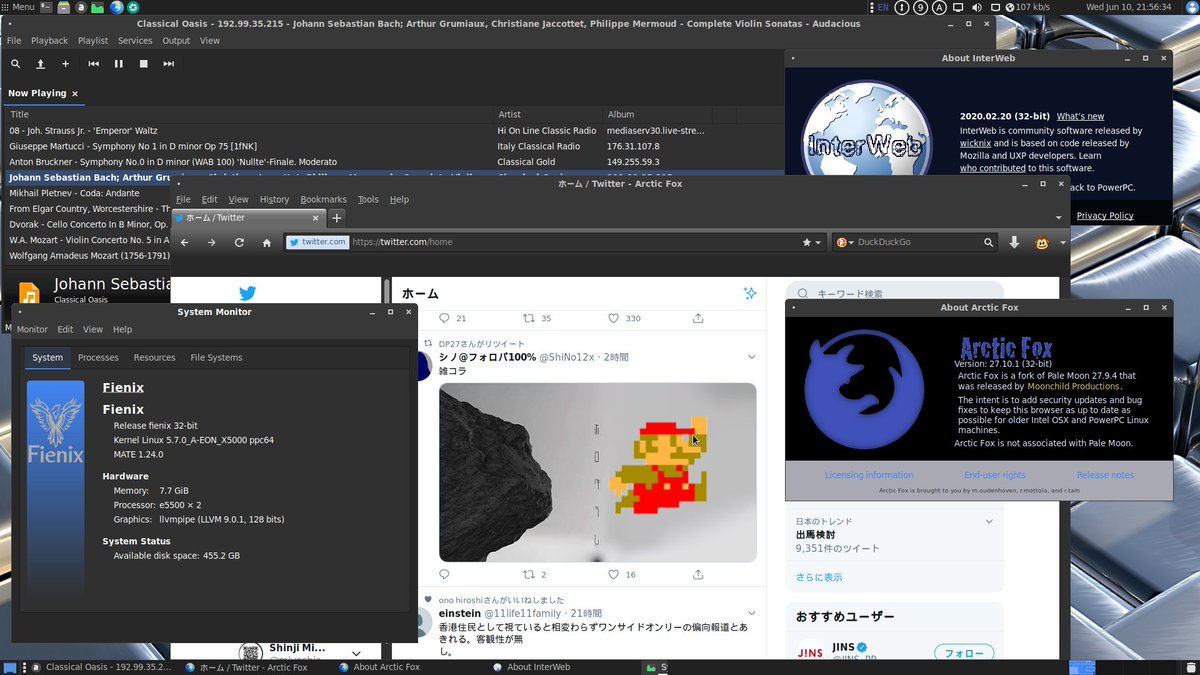Screen dimensions: 1200x675
Task: Open the Playback menu in Audacious
Action: [x=49, y=41]
